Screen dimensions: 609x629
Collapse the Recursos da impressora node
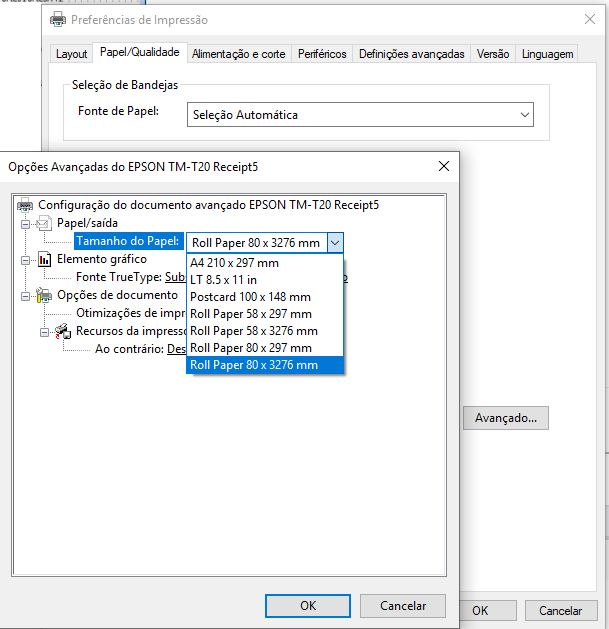45,333
